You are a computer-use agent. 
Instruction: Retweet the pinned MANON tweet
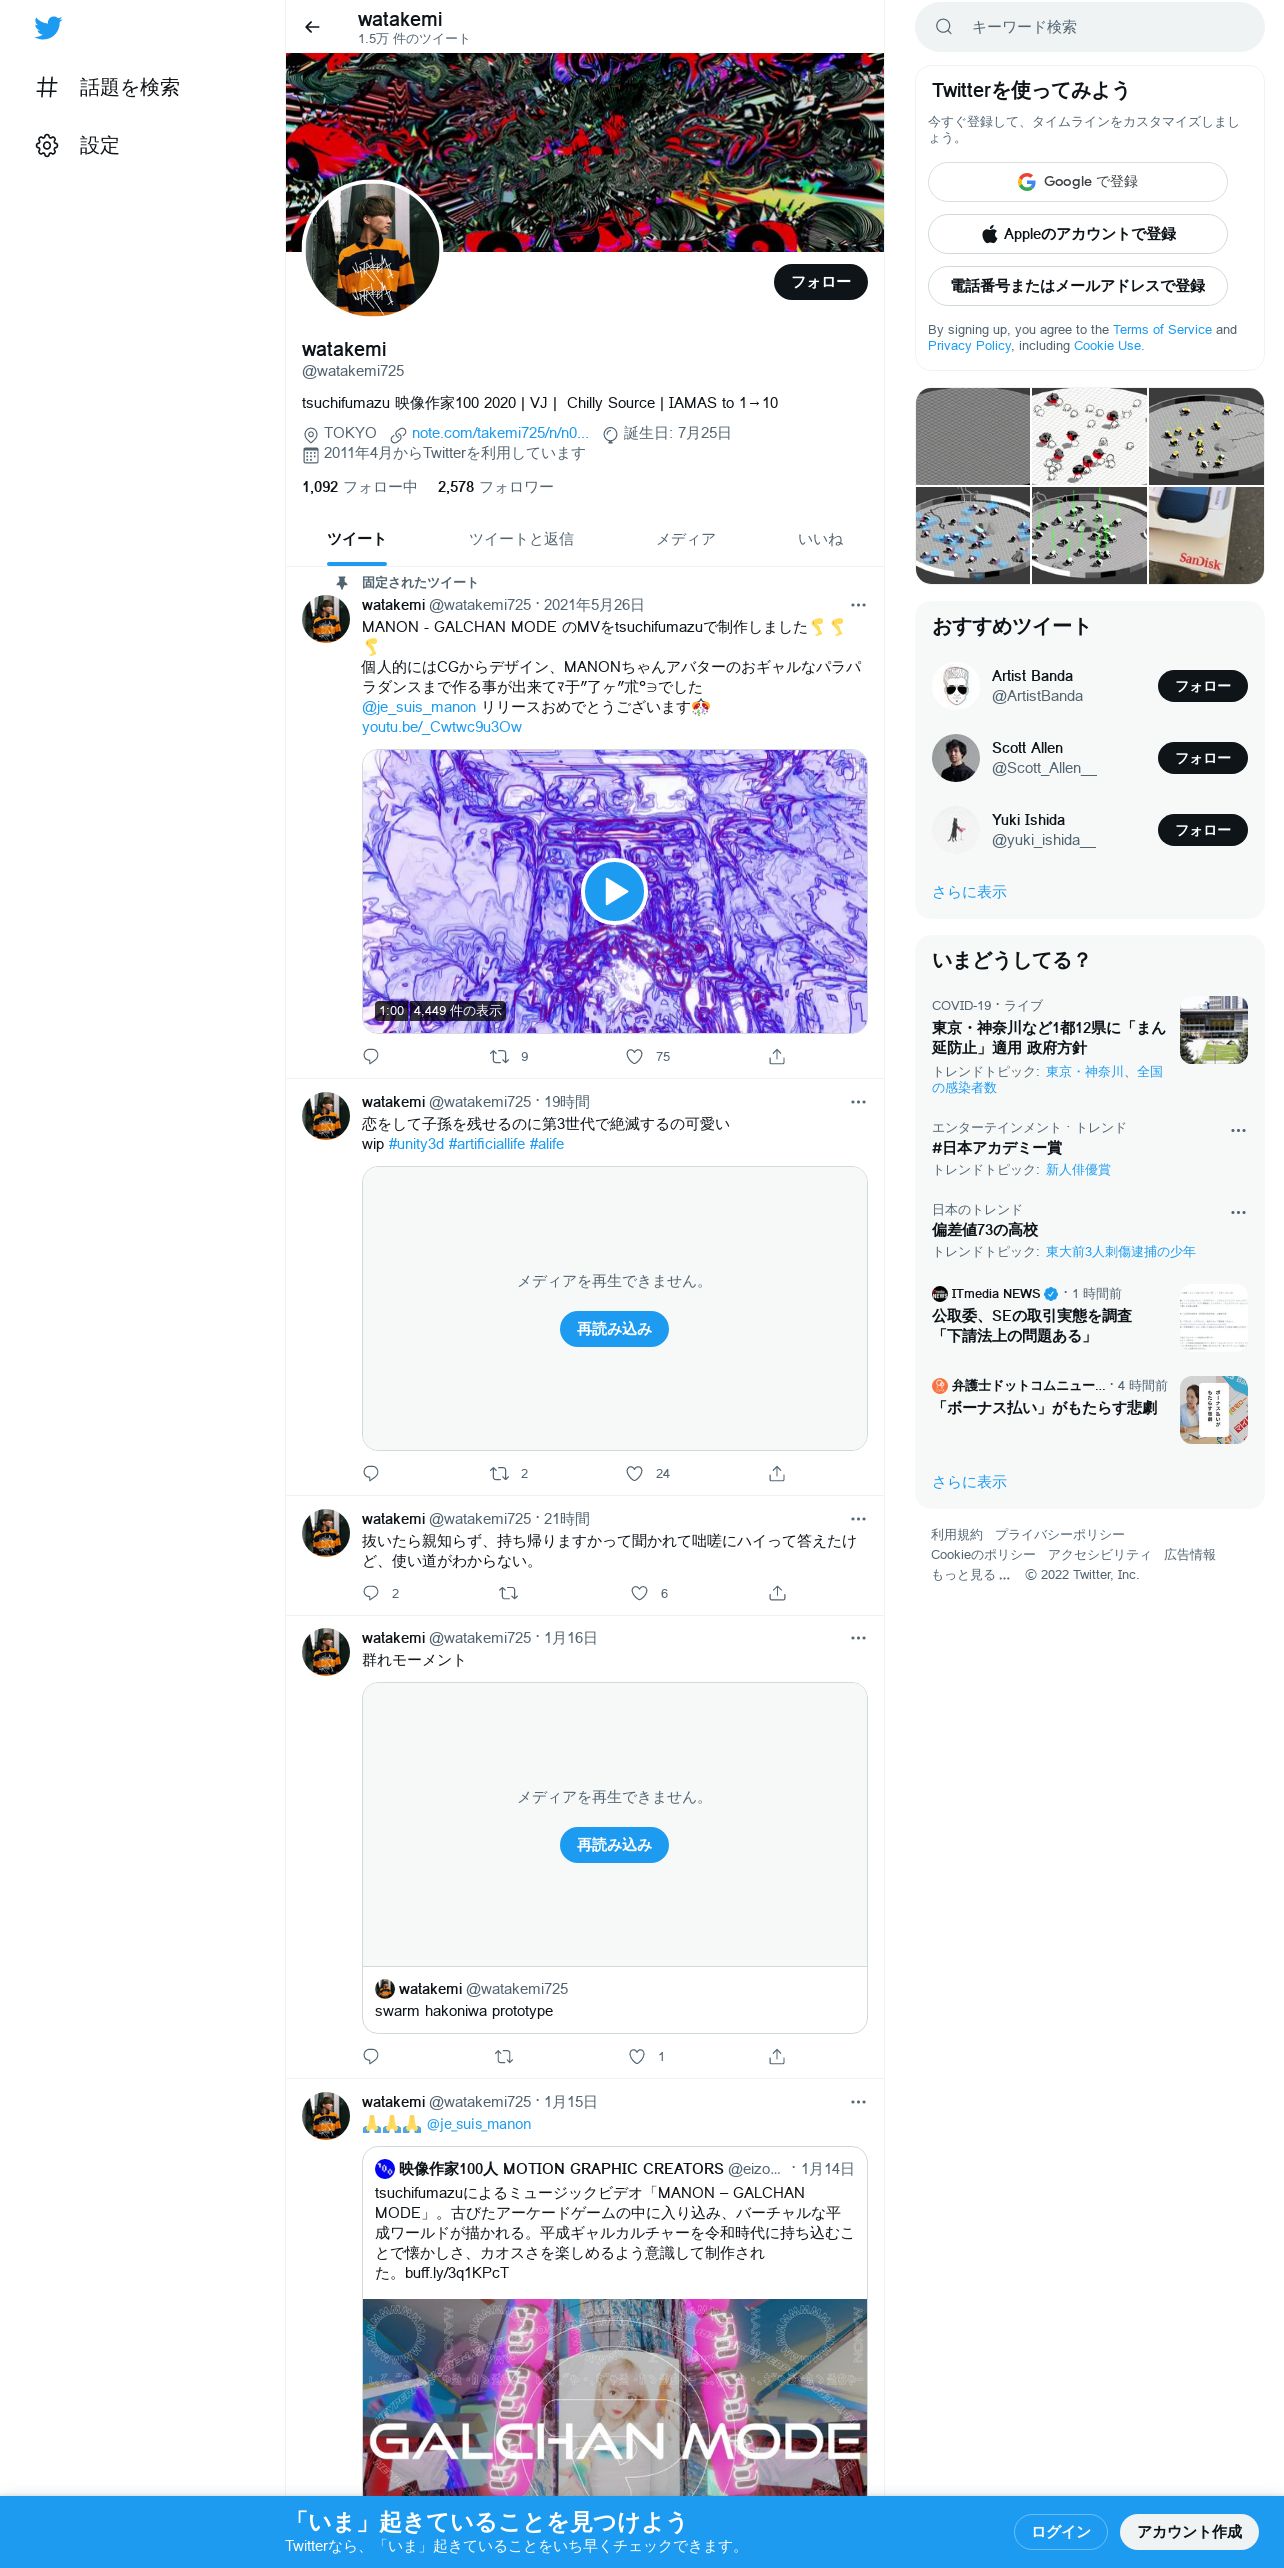click(499, 1056)
